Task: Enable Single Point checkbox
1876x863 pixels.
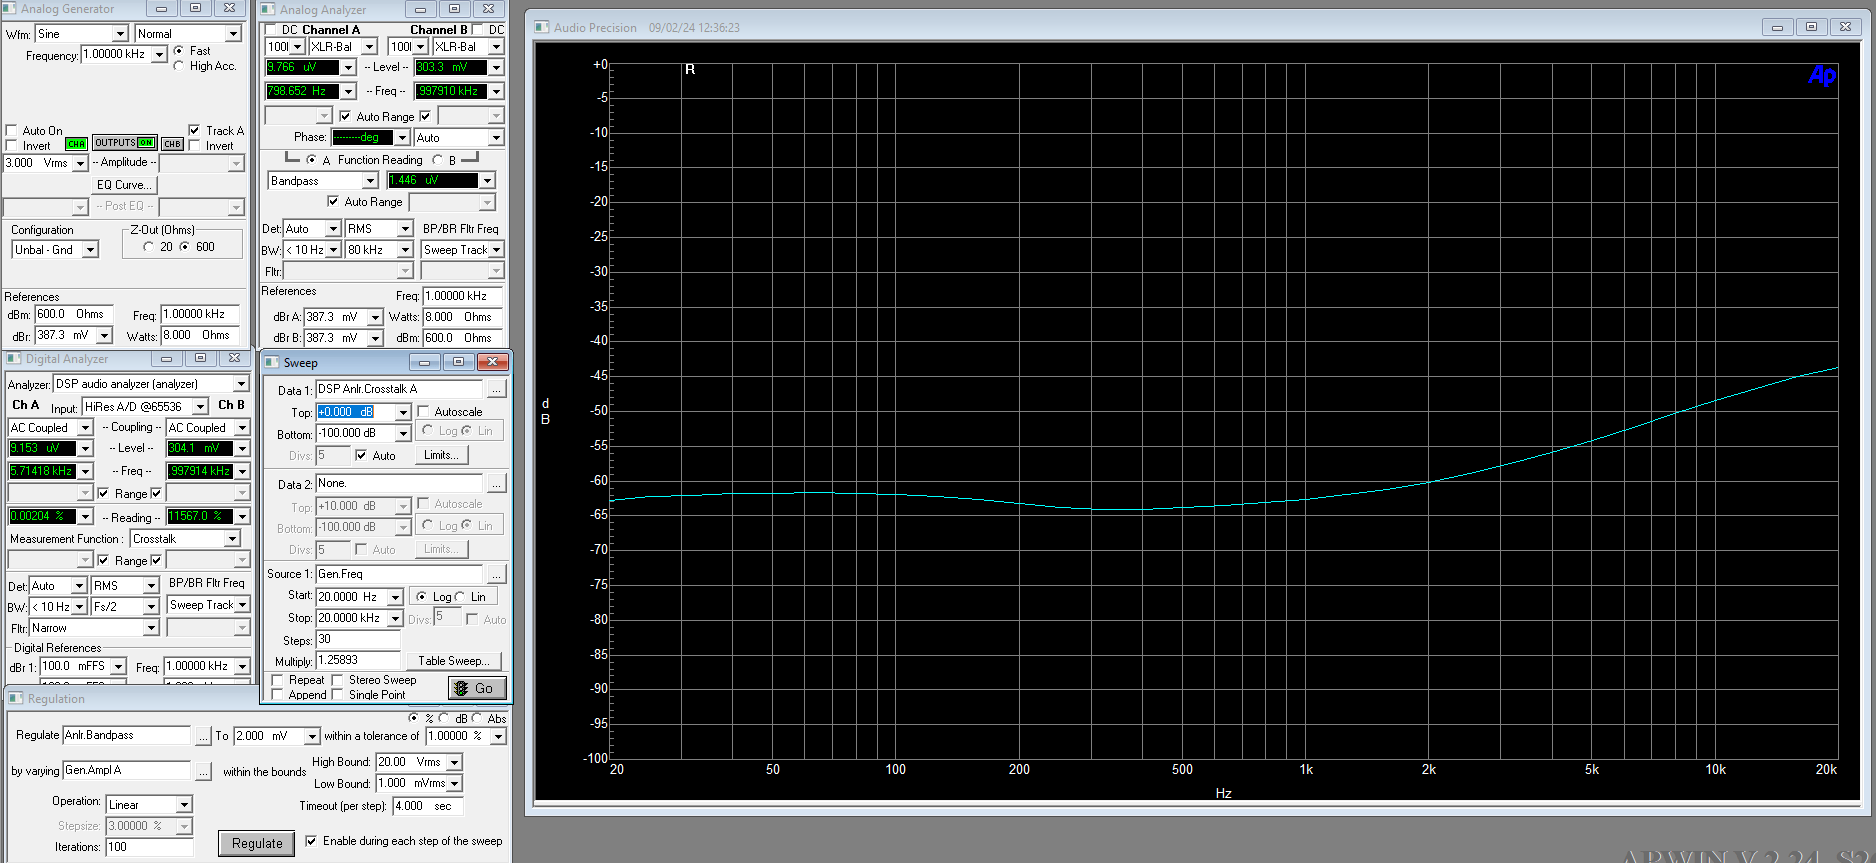Action: point(337,695)
